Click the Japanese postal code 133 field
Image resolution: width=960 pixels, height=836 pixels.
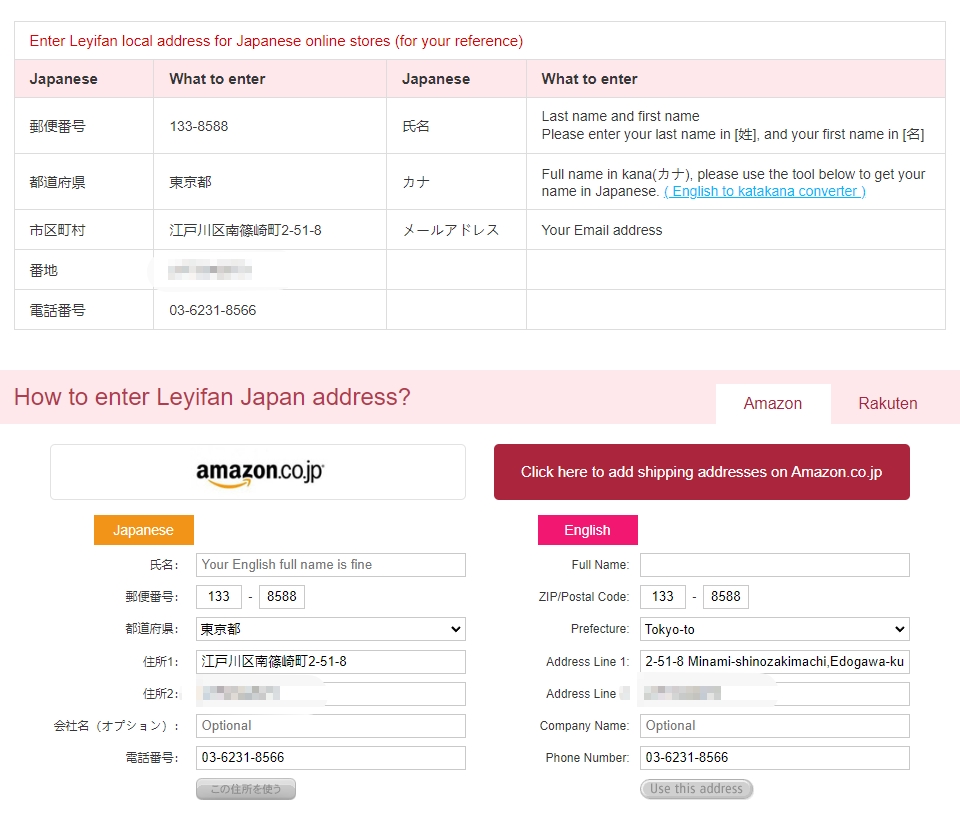(x=219, y=597)
